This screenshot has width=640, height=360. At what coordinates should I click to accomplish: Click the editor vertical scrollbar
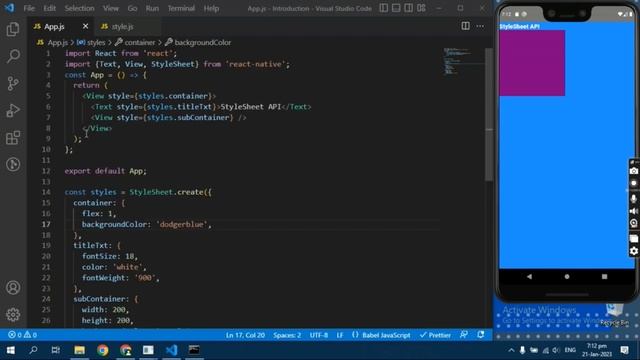(489, 114)
